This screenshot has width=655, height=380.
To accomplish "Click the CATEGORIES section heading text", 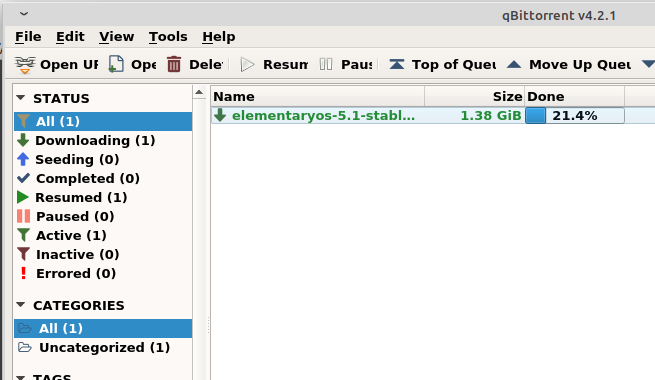I will [x=79, y=306].
